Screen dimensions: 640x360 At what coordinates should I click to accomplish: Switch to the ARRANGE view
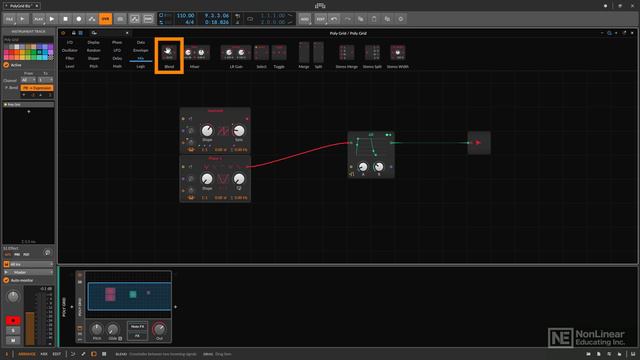click(27, 354)
